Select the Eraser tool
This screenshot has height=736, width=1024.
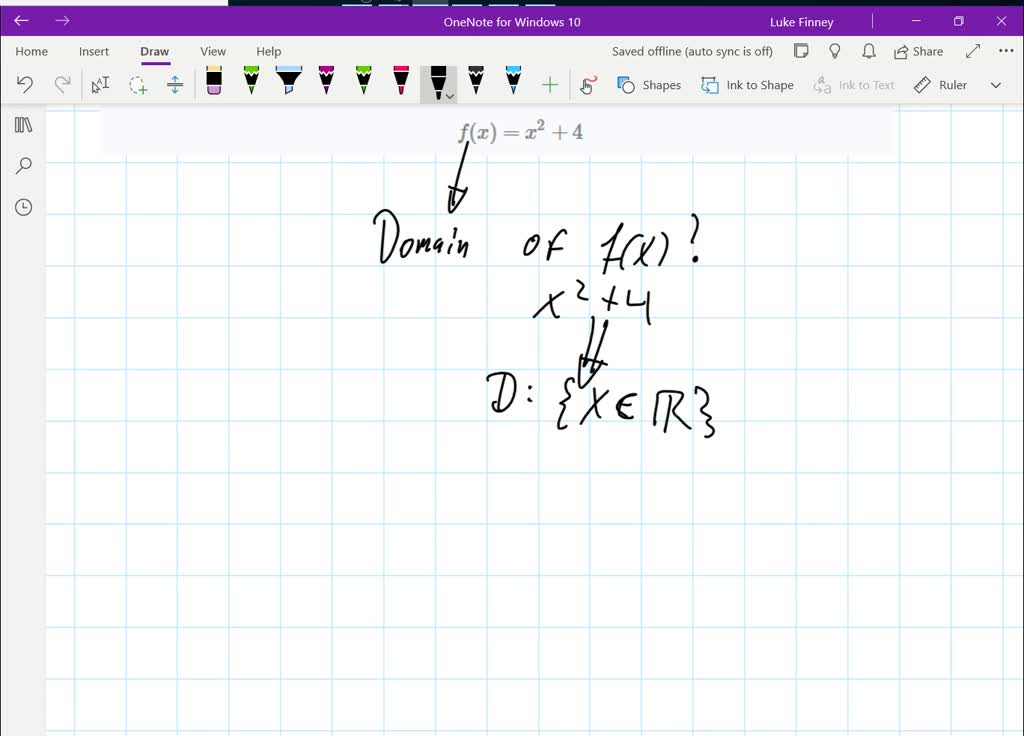click(x=213, y=84)
